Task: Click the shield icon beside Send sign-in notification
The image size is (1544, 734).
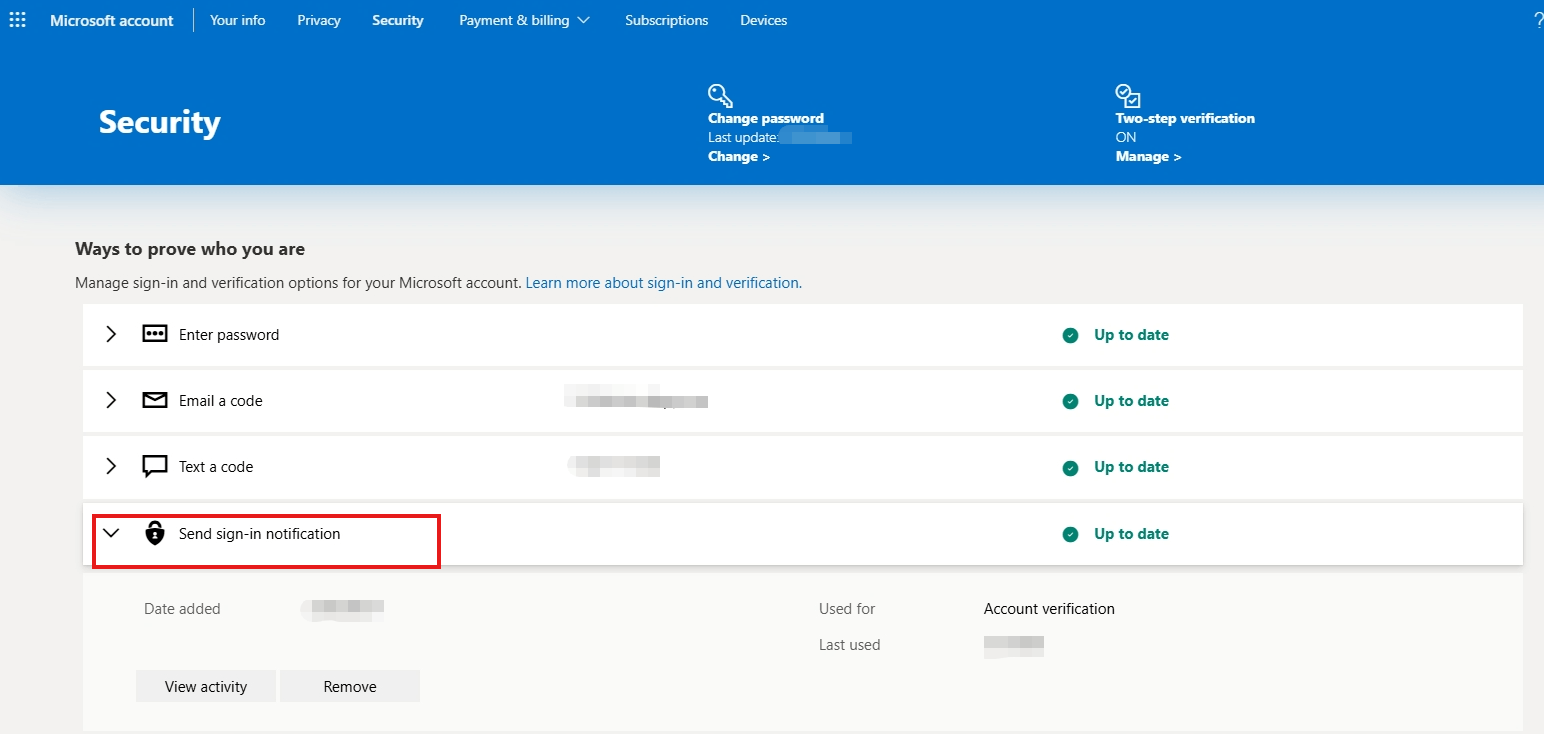Action: tap(155, 533)
